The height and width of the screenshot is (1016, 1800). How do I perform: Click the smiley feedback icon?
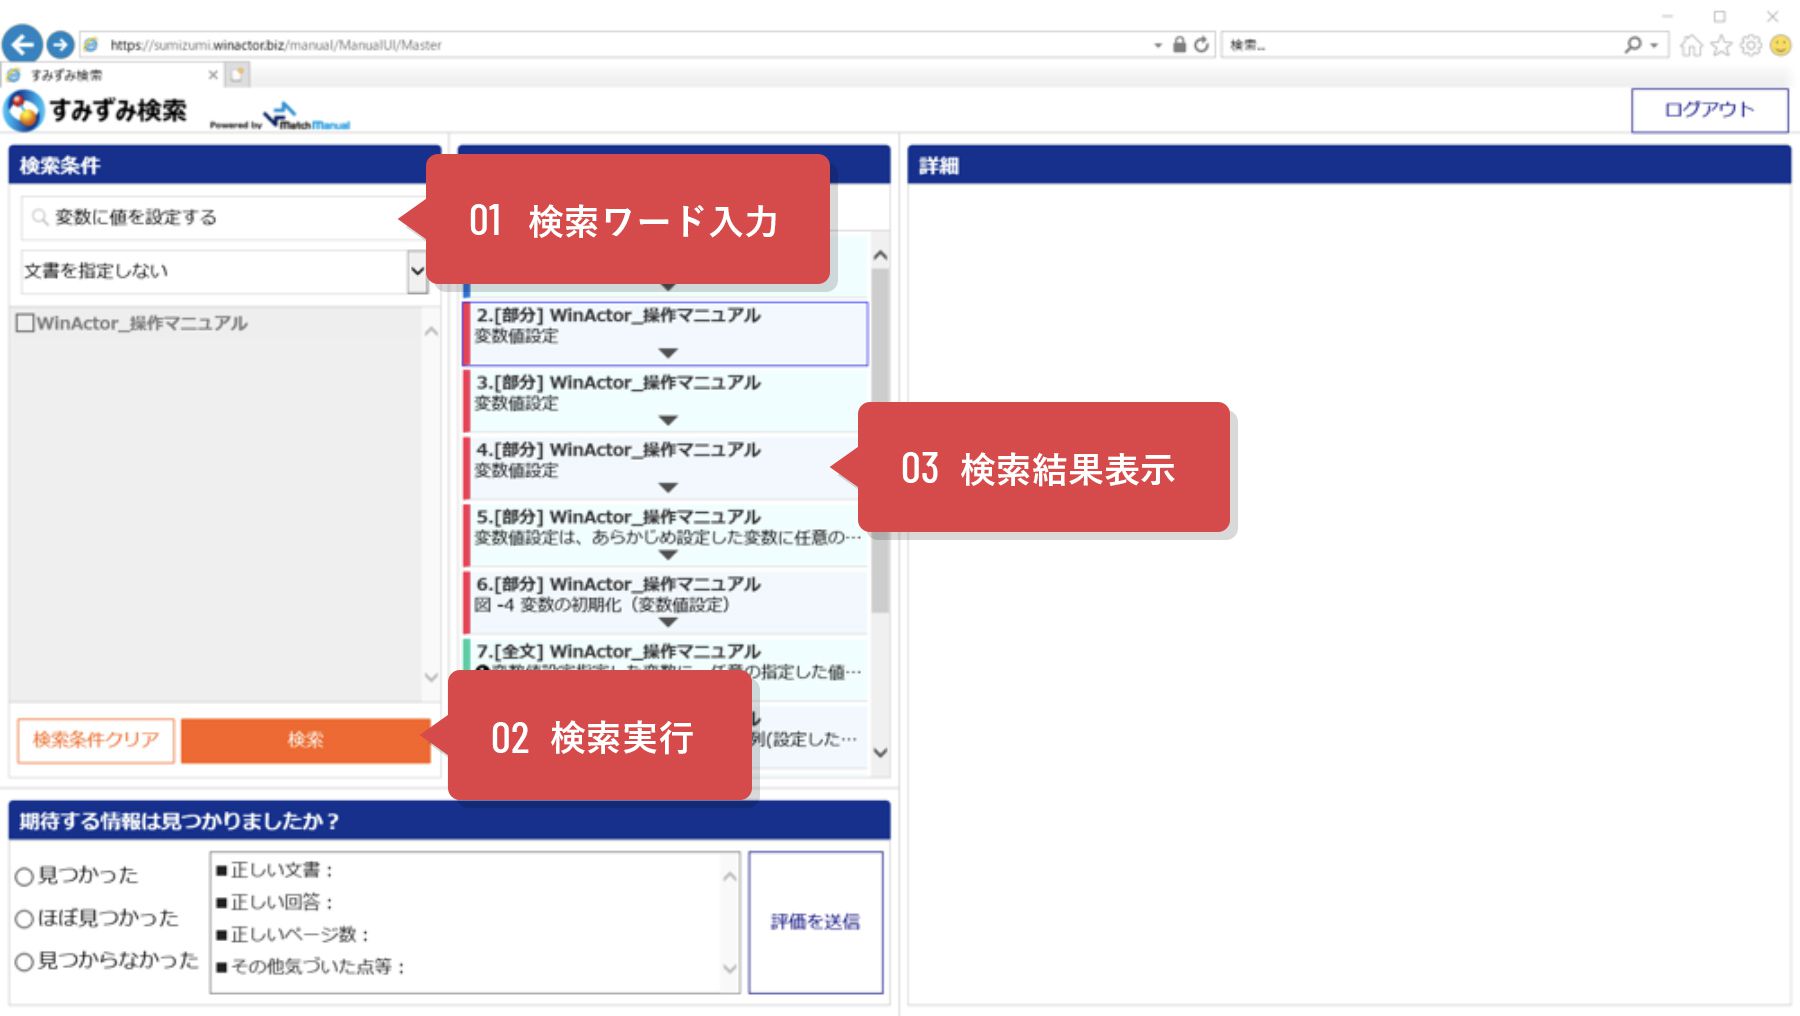coord(1780,44)
